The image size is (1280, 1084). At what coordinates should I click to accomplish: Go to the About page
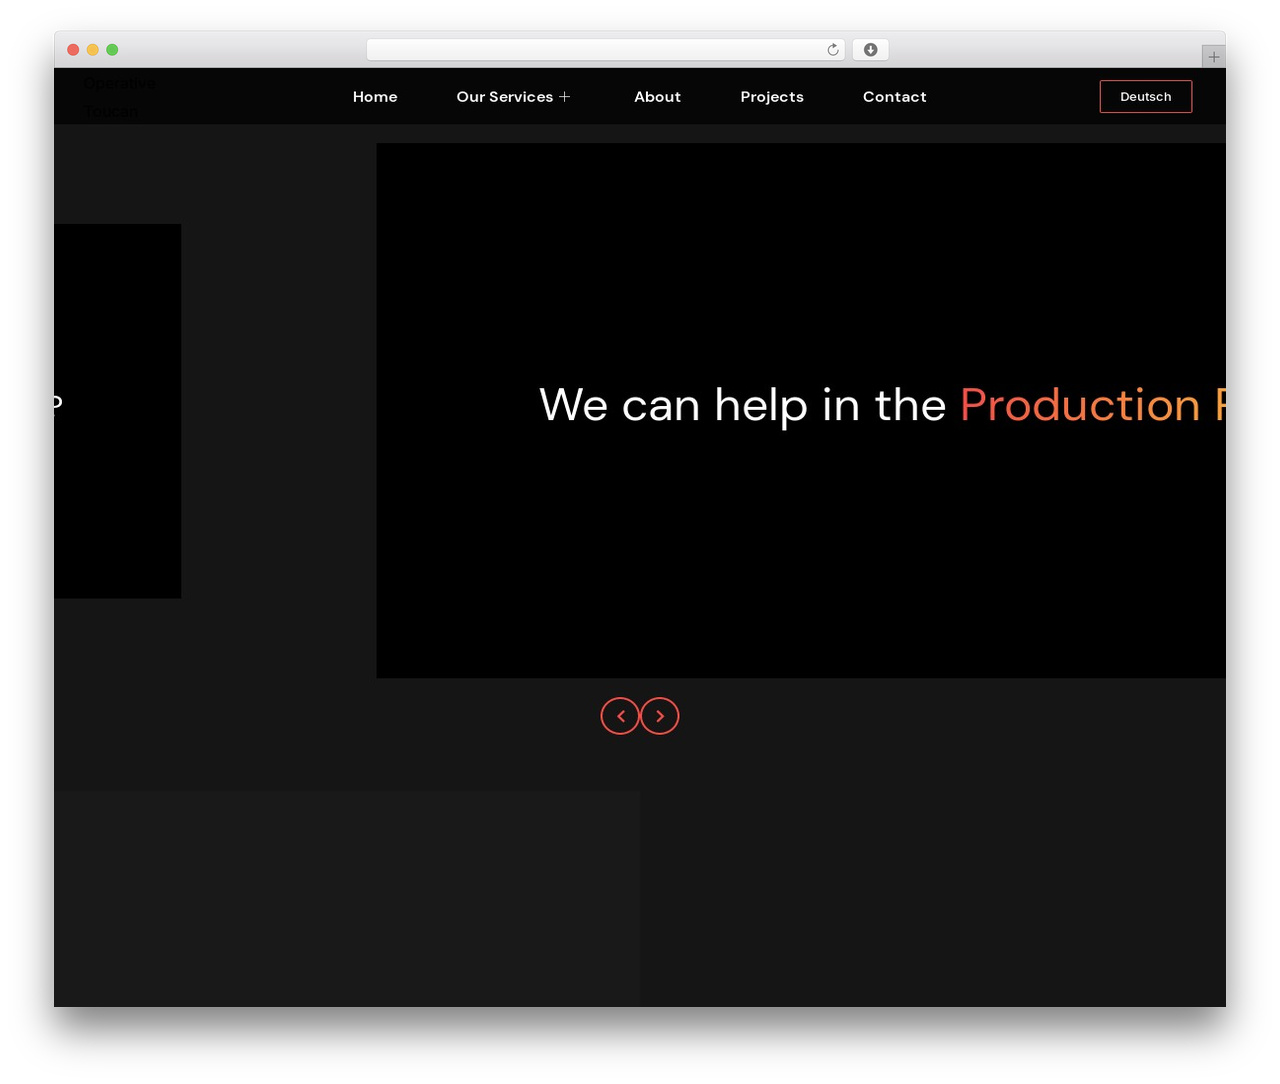click(x=657, y=97)
